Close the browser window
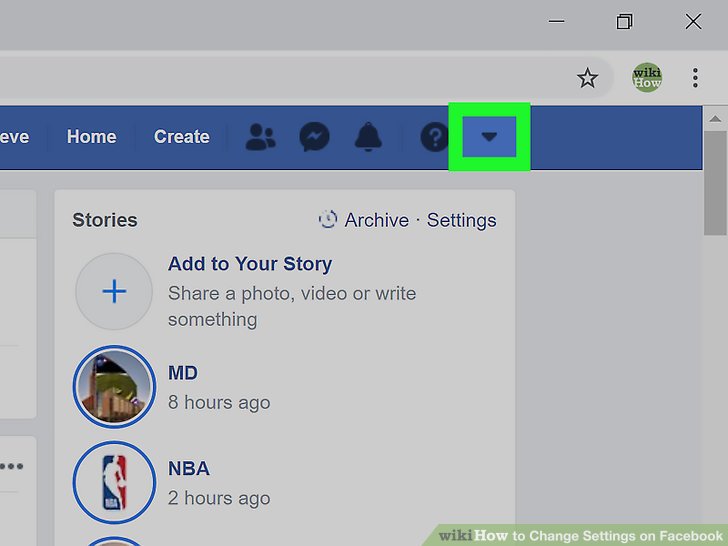 [x=693, y=21]
